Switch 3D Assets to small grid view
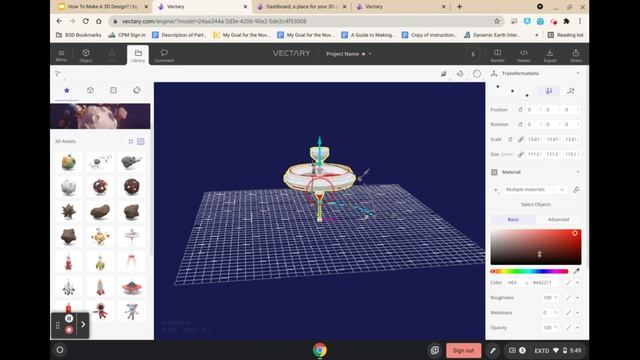Screen dimensions: 640x360 [131, 142]
